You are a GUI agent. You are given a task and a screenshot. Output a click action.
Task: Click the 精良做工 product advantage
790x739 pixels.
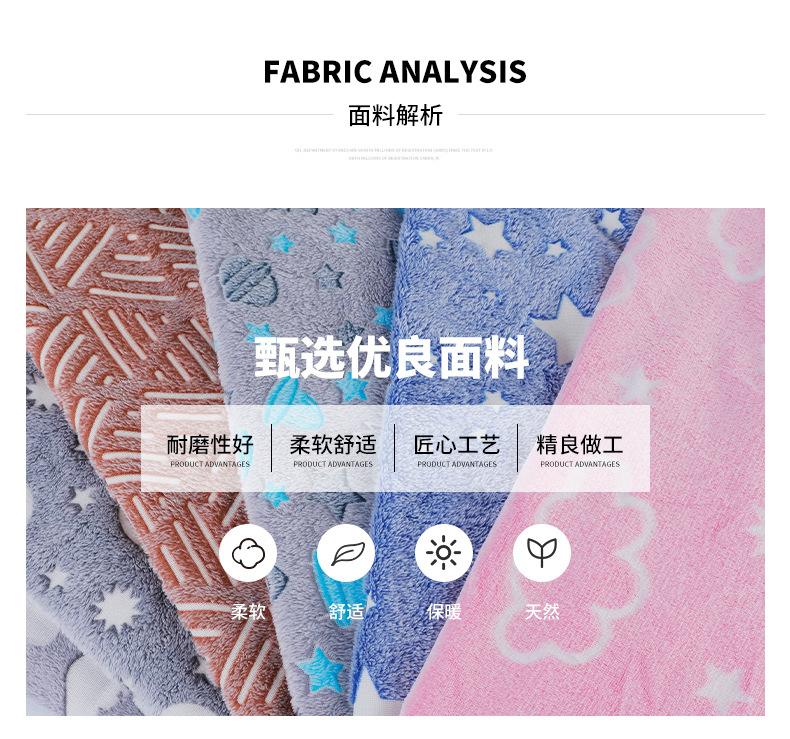pyautogui.click(x=580, y=450)
